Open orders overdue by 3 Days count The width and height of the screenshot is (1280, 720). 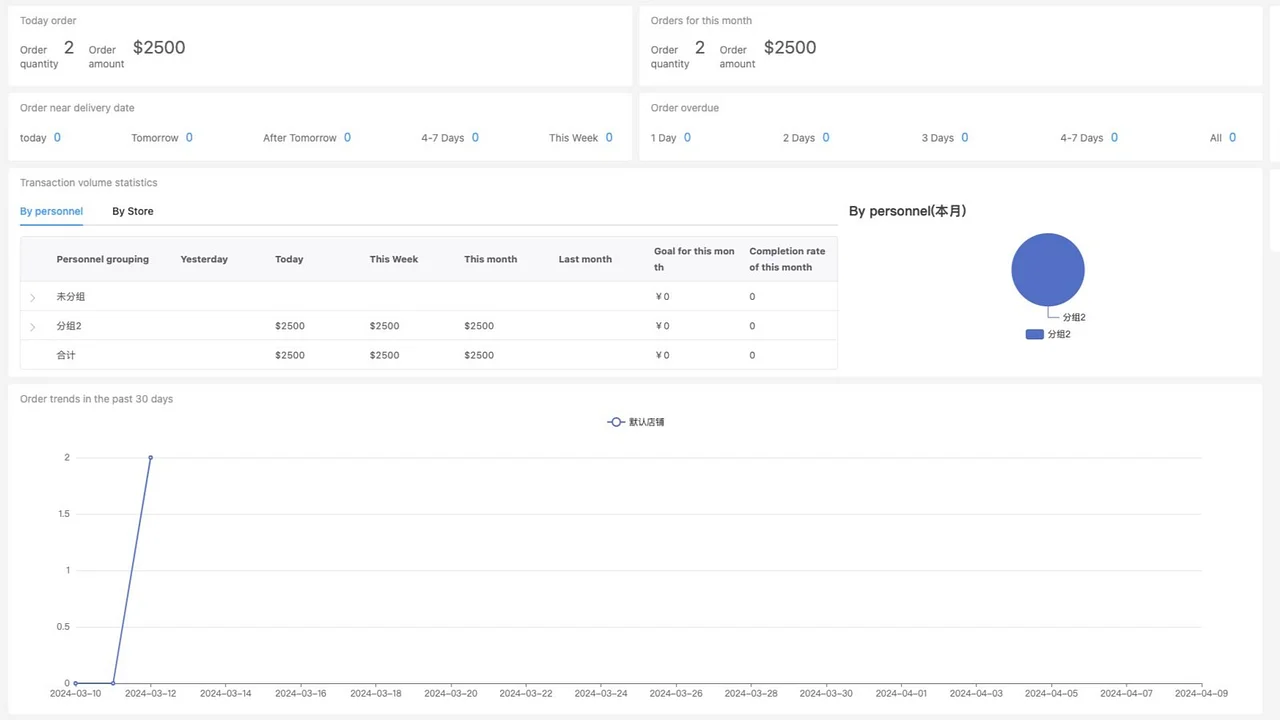pyautogui.click(x=965, y=138)
